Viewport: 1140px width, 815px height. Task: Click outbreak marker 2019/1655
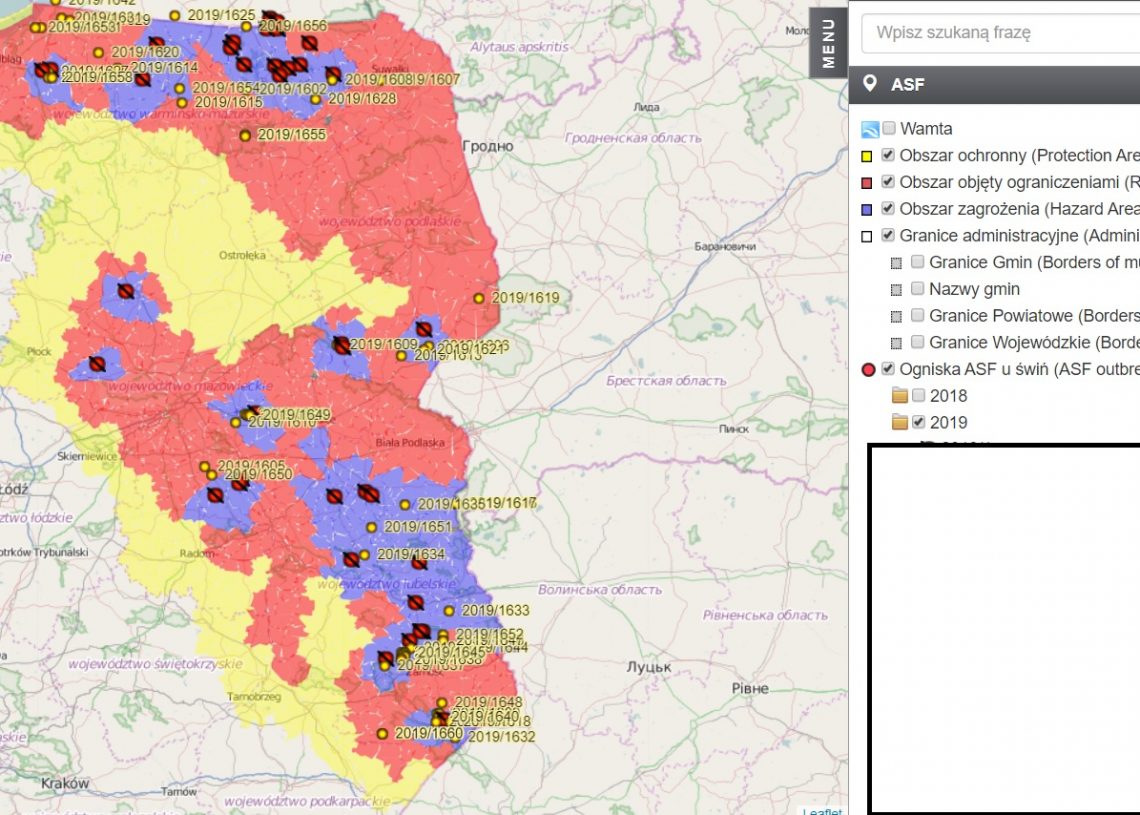(245, 135)
